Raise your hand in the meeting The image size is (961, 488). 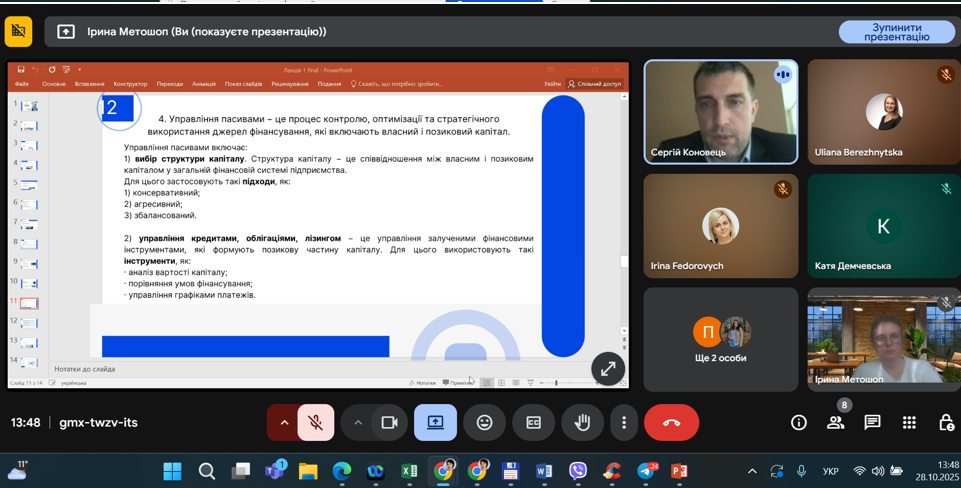coord(582,422)
